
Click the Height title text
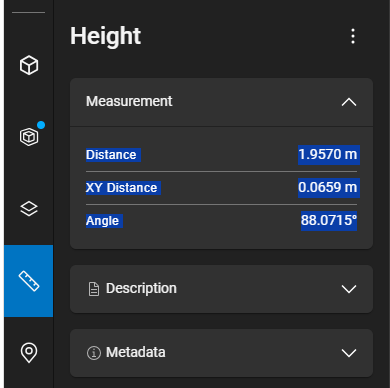[105, 36]
